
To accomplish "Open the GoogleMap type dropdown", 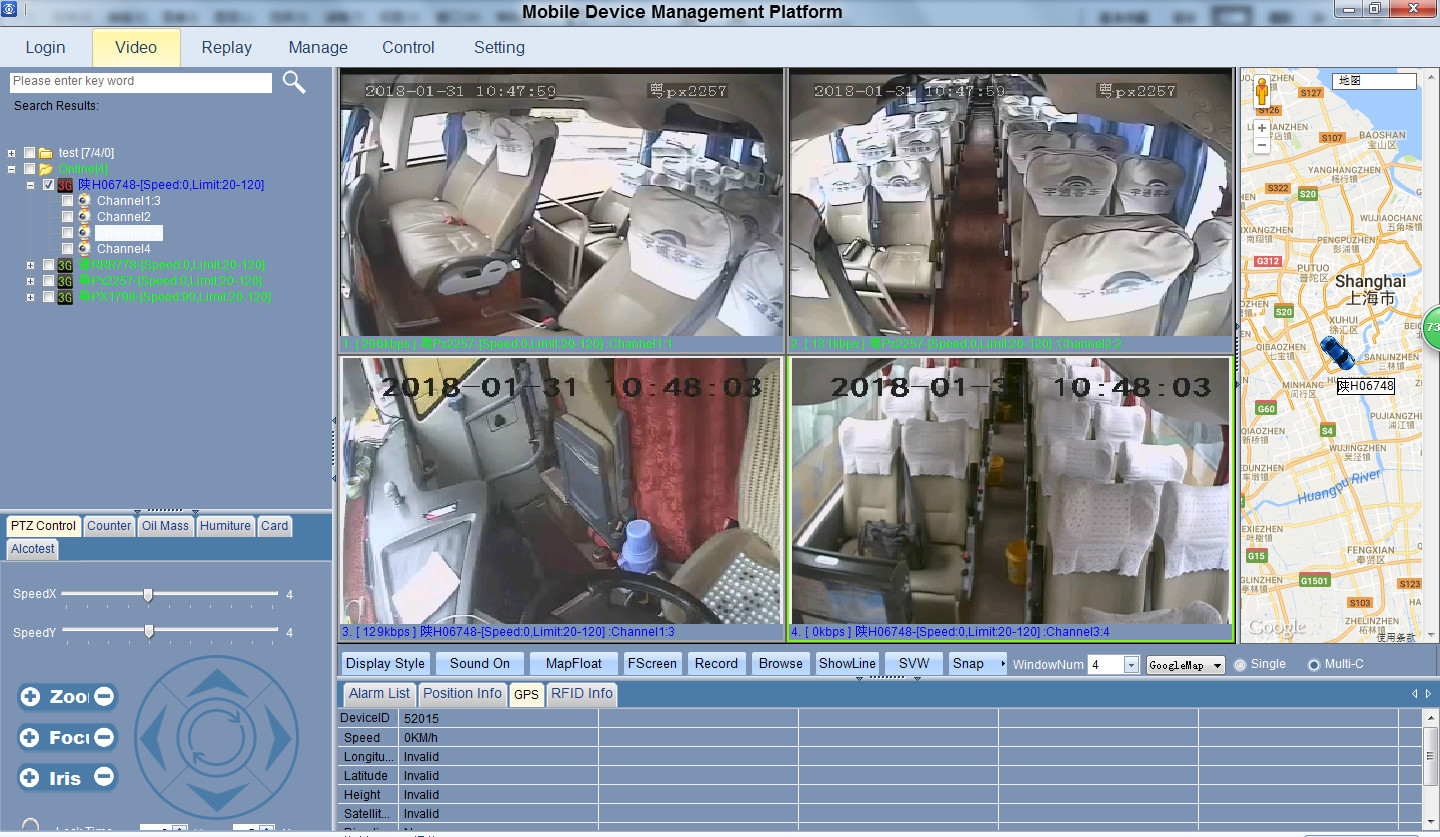I will (x=1217, y=665).
